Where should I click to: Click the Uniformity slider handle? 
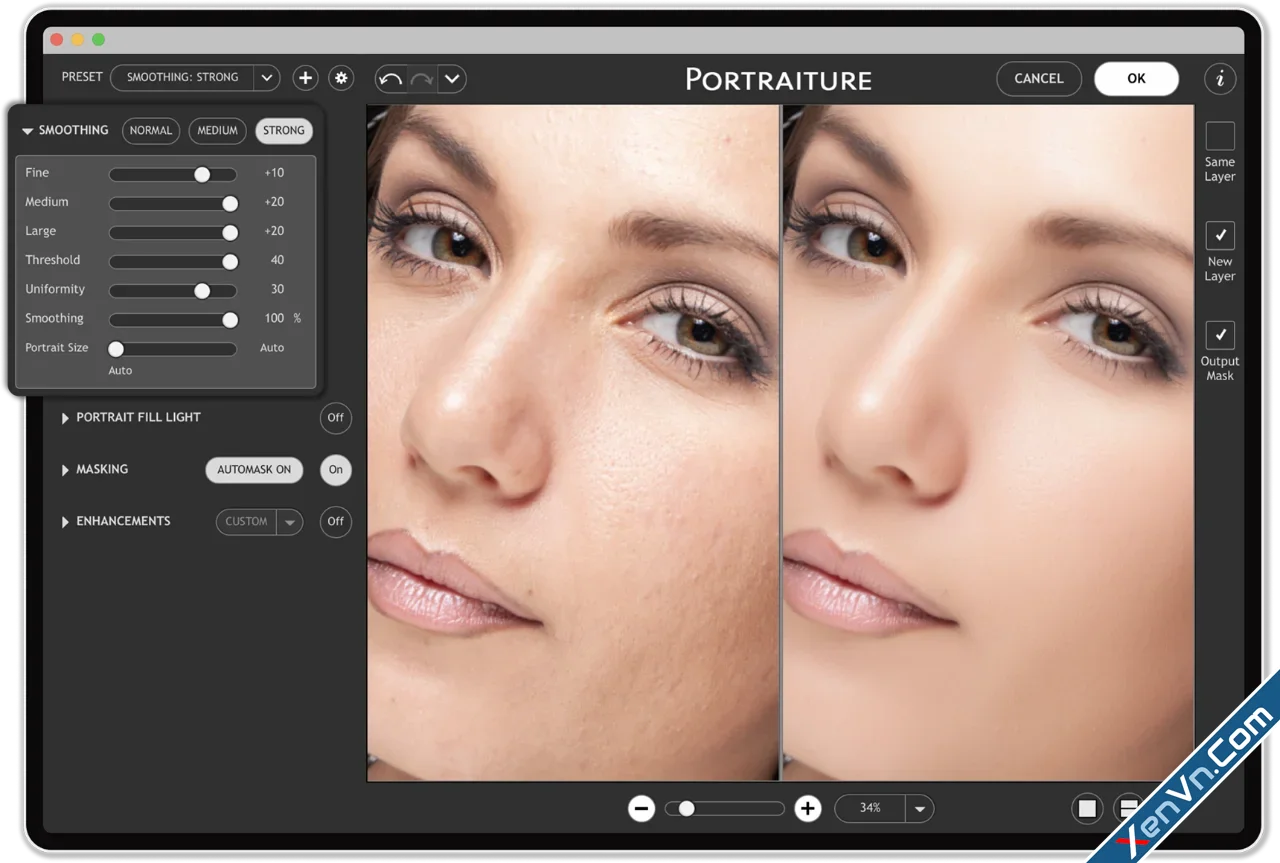click(202, 290)
